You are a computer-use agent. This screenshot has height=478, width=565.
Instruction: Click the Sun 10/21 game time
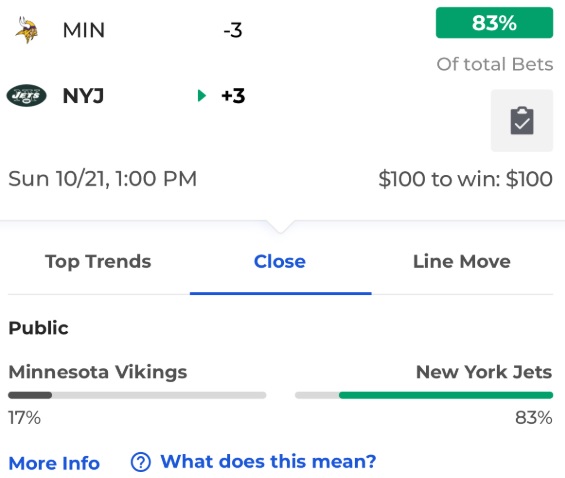(x=103, y=179)
